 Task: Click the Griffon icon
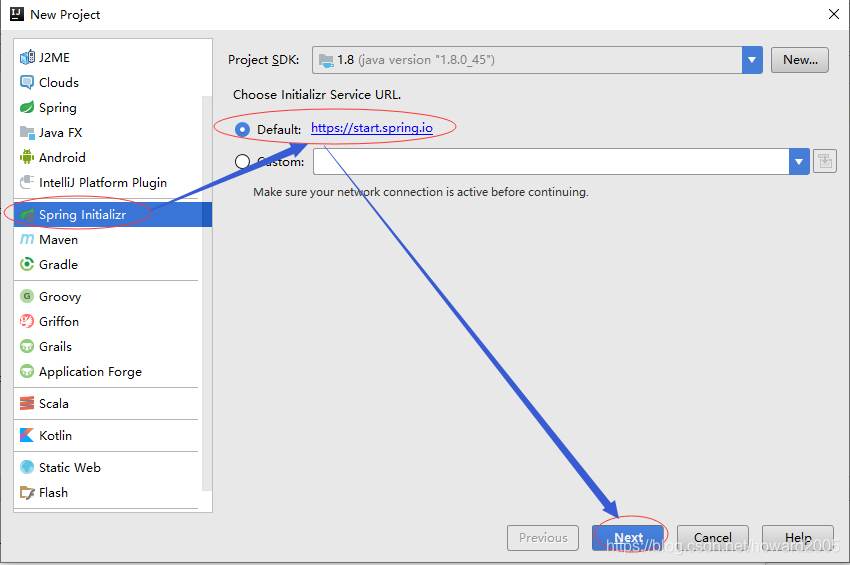point(27,321)
